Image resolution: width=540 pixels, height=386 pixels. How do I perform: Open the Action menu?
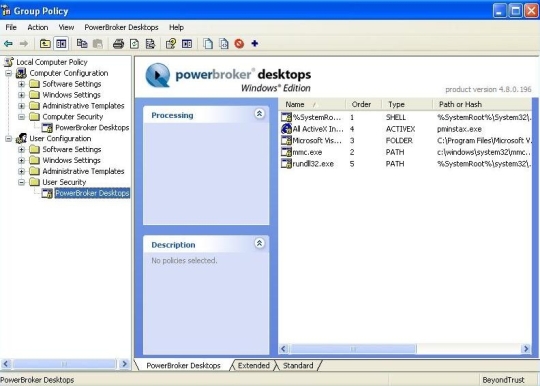[x=38, y=27]
